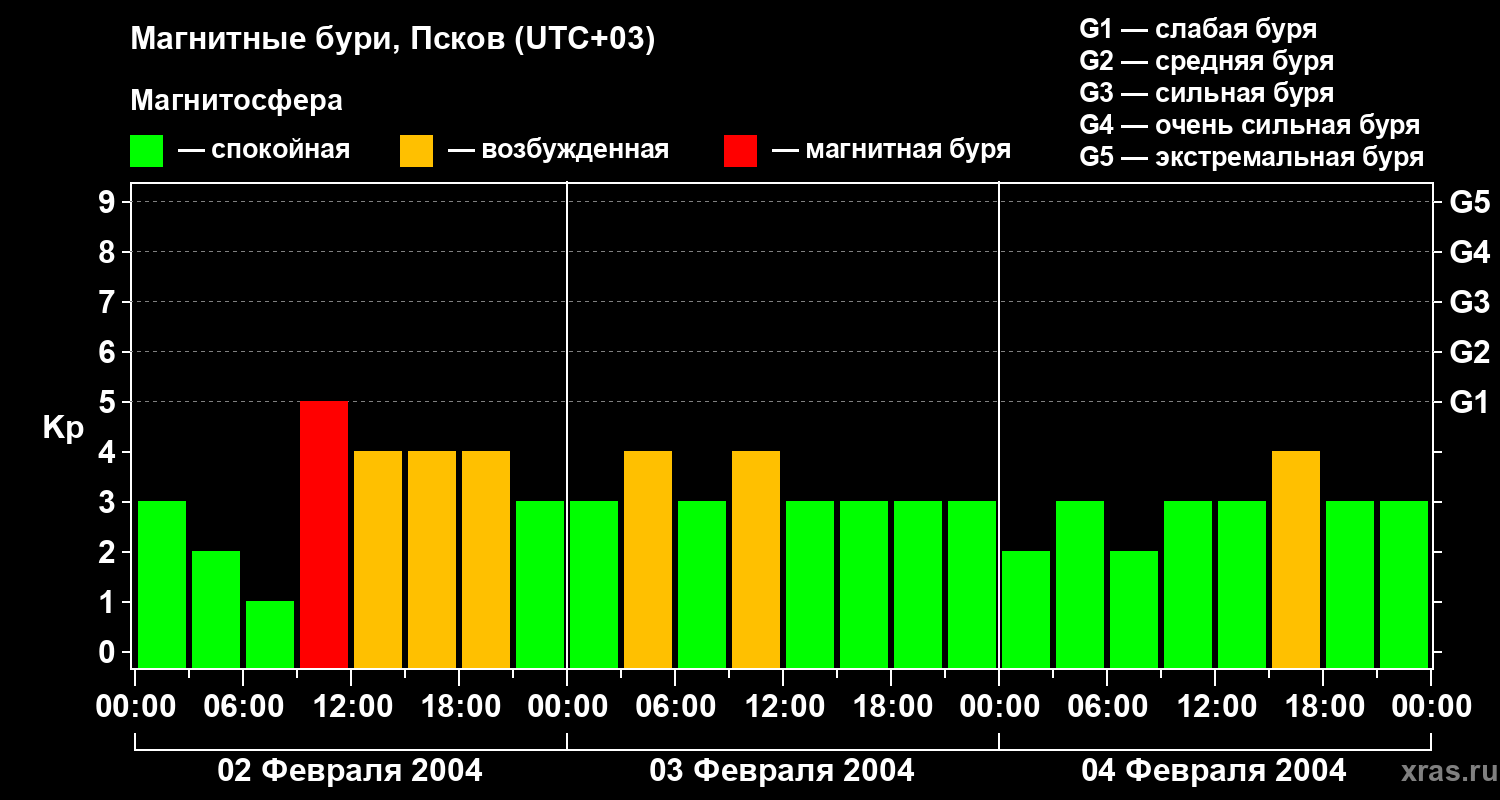Select the shortest green bar with Kp 1

pyautogui.click(x=270, y=634)
